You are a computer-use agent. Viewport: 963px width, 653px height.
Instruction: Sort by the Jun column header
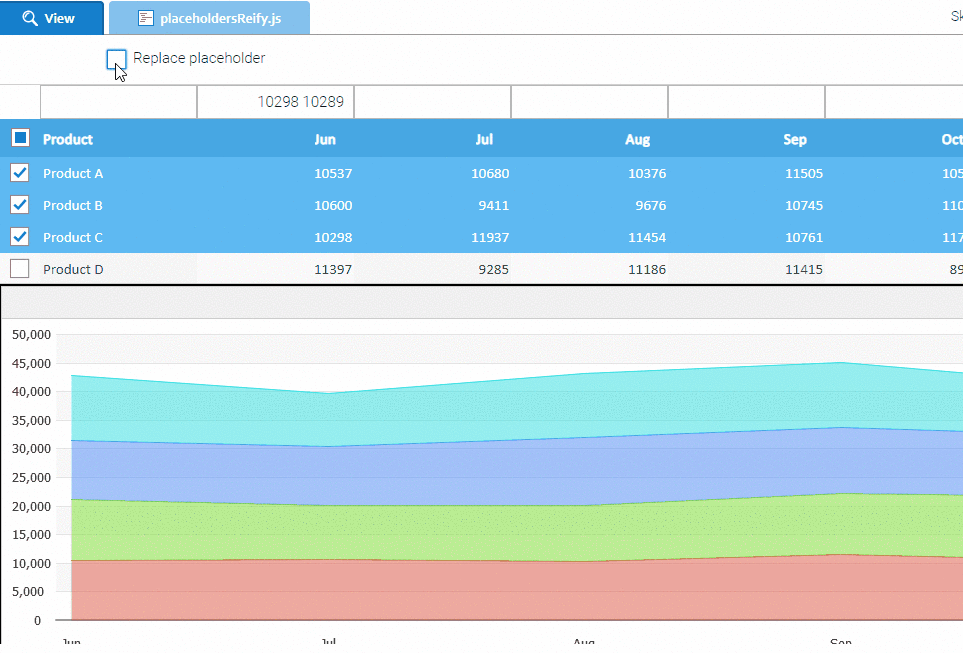325,139
